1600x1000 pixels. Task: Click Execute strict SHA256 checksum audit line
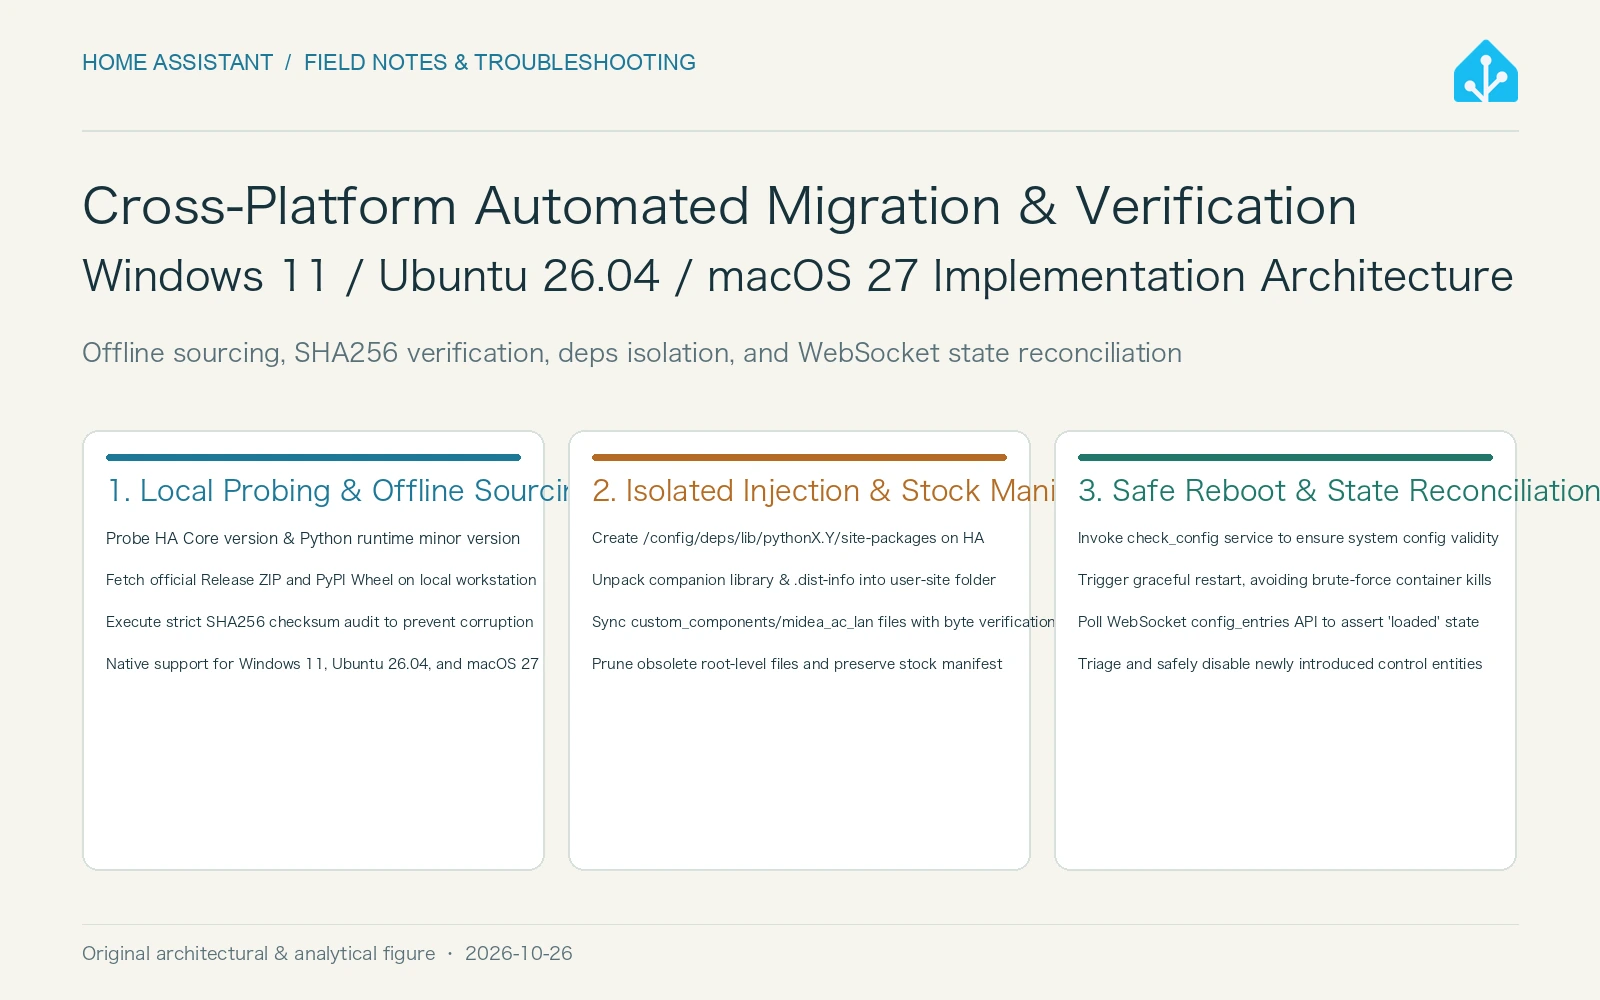coord(320,622)
